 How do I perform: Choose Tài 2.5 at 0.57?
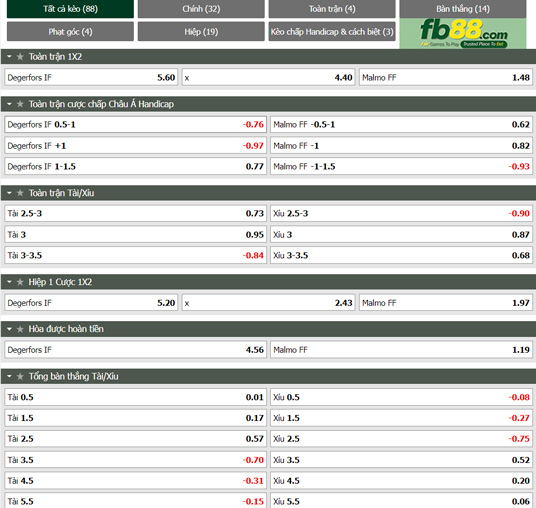pos(135,439)
